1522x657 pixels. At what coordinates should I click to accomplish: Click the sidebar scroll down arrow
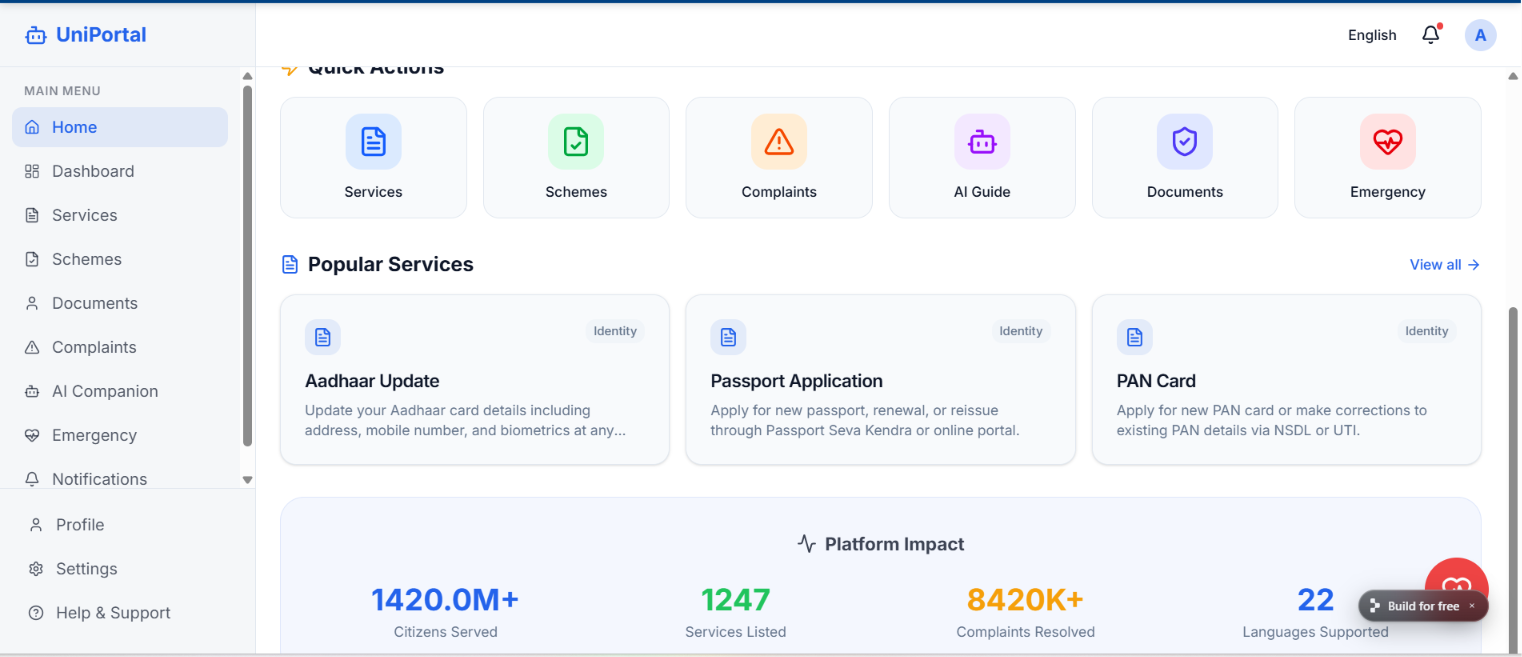click(x=248, y=480)
